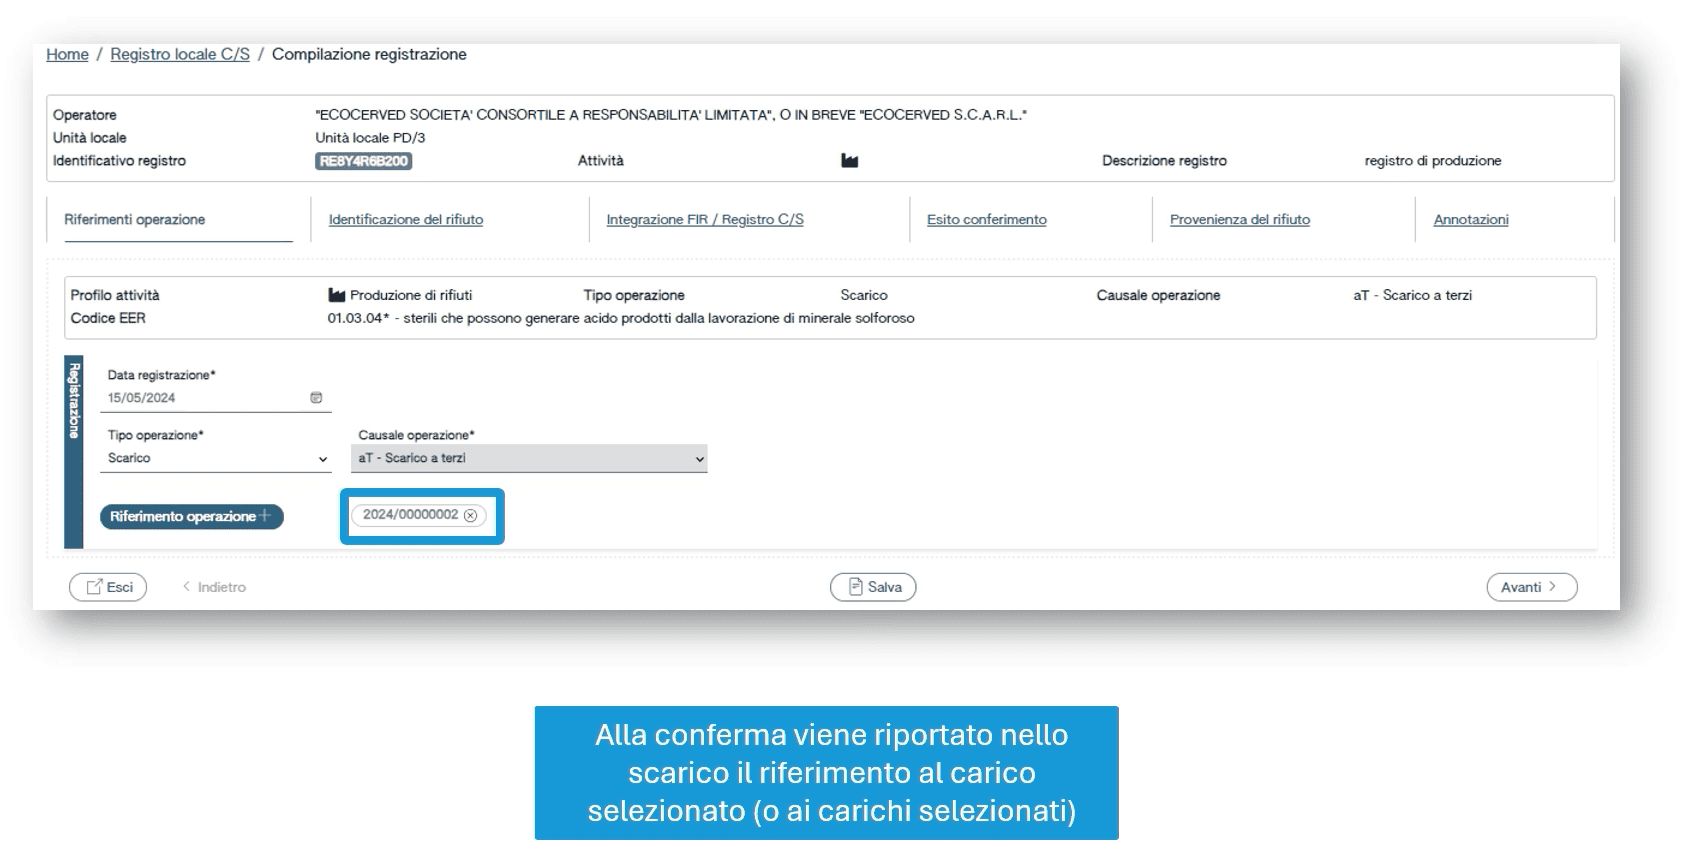The height and width of the screenshot is (860, 1696).
Task: Expand the Causale operazione dropdown
Action: [530, 459]
